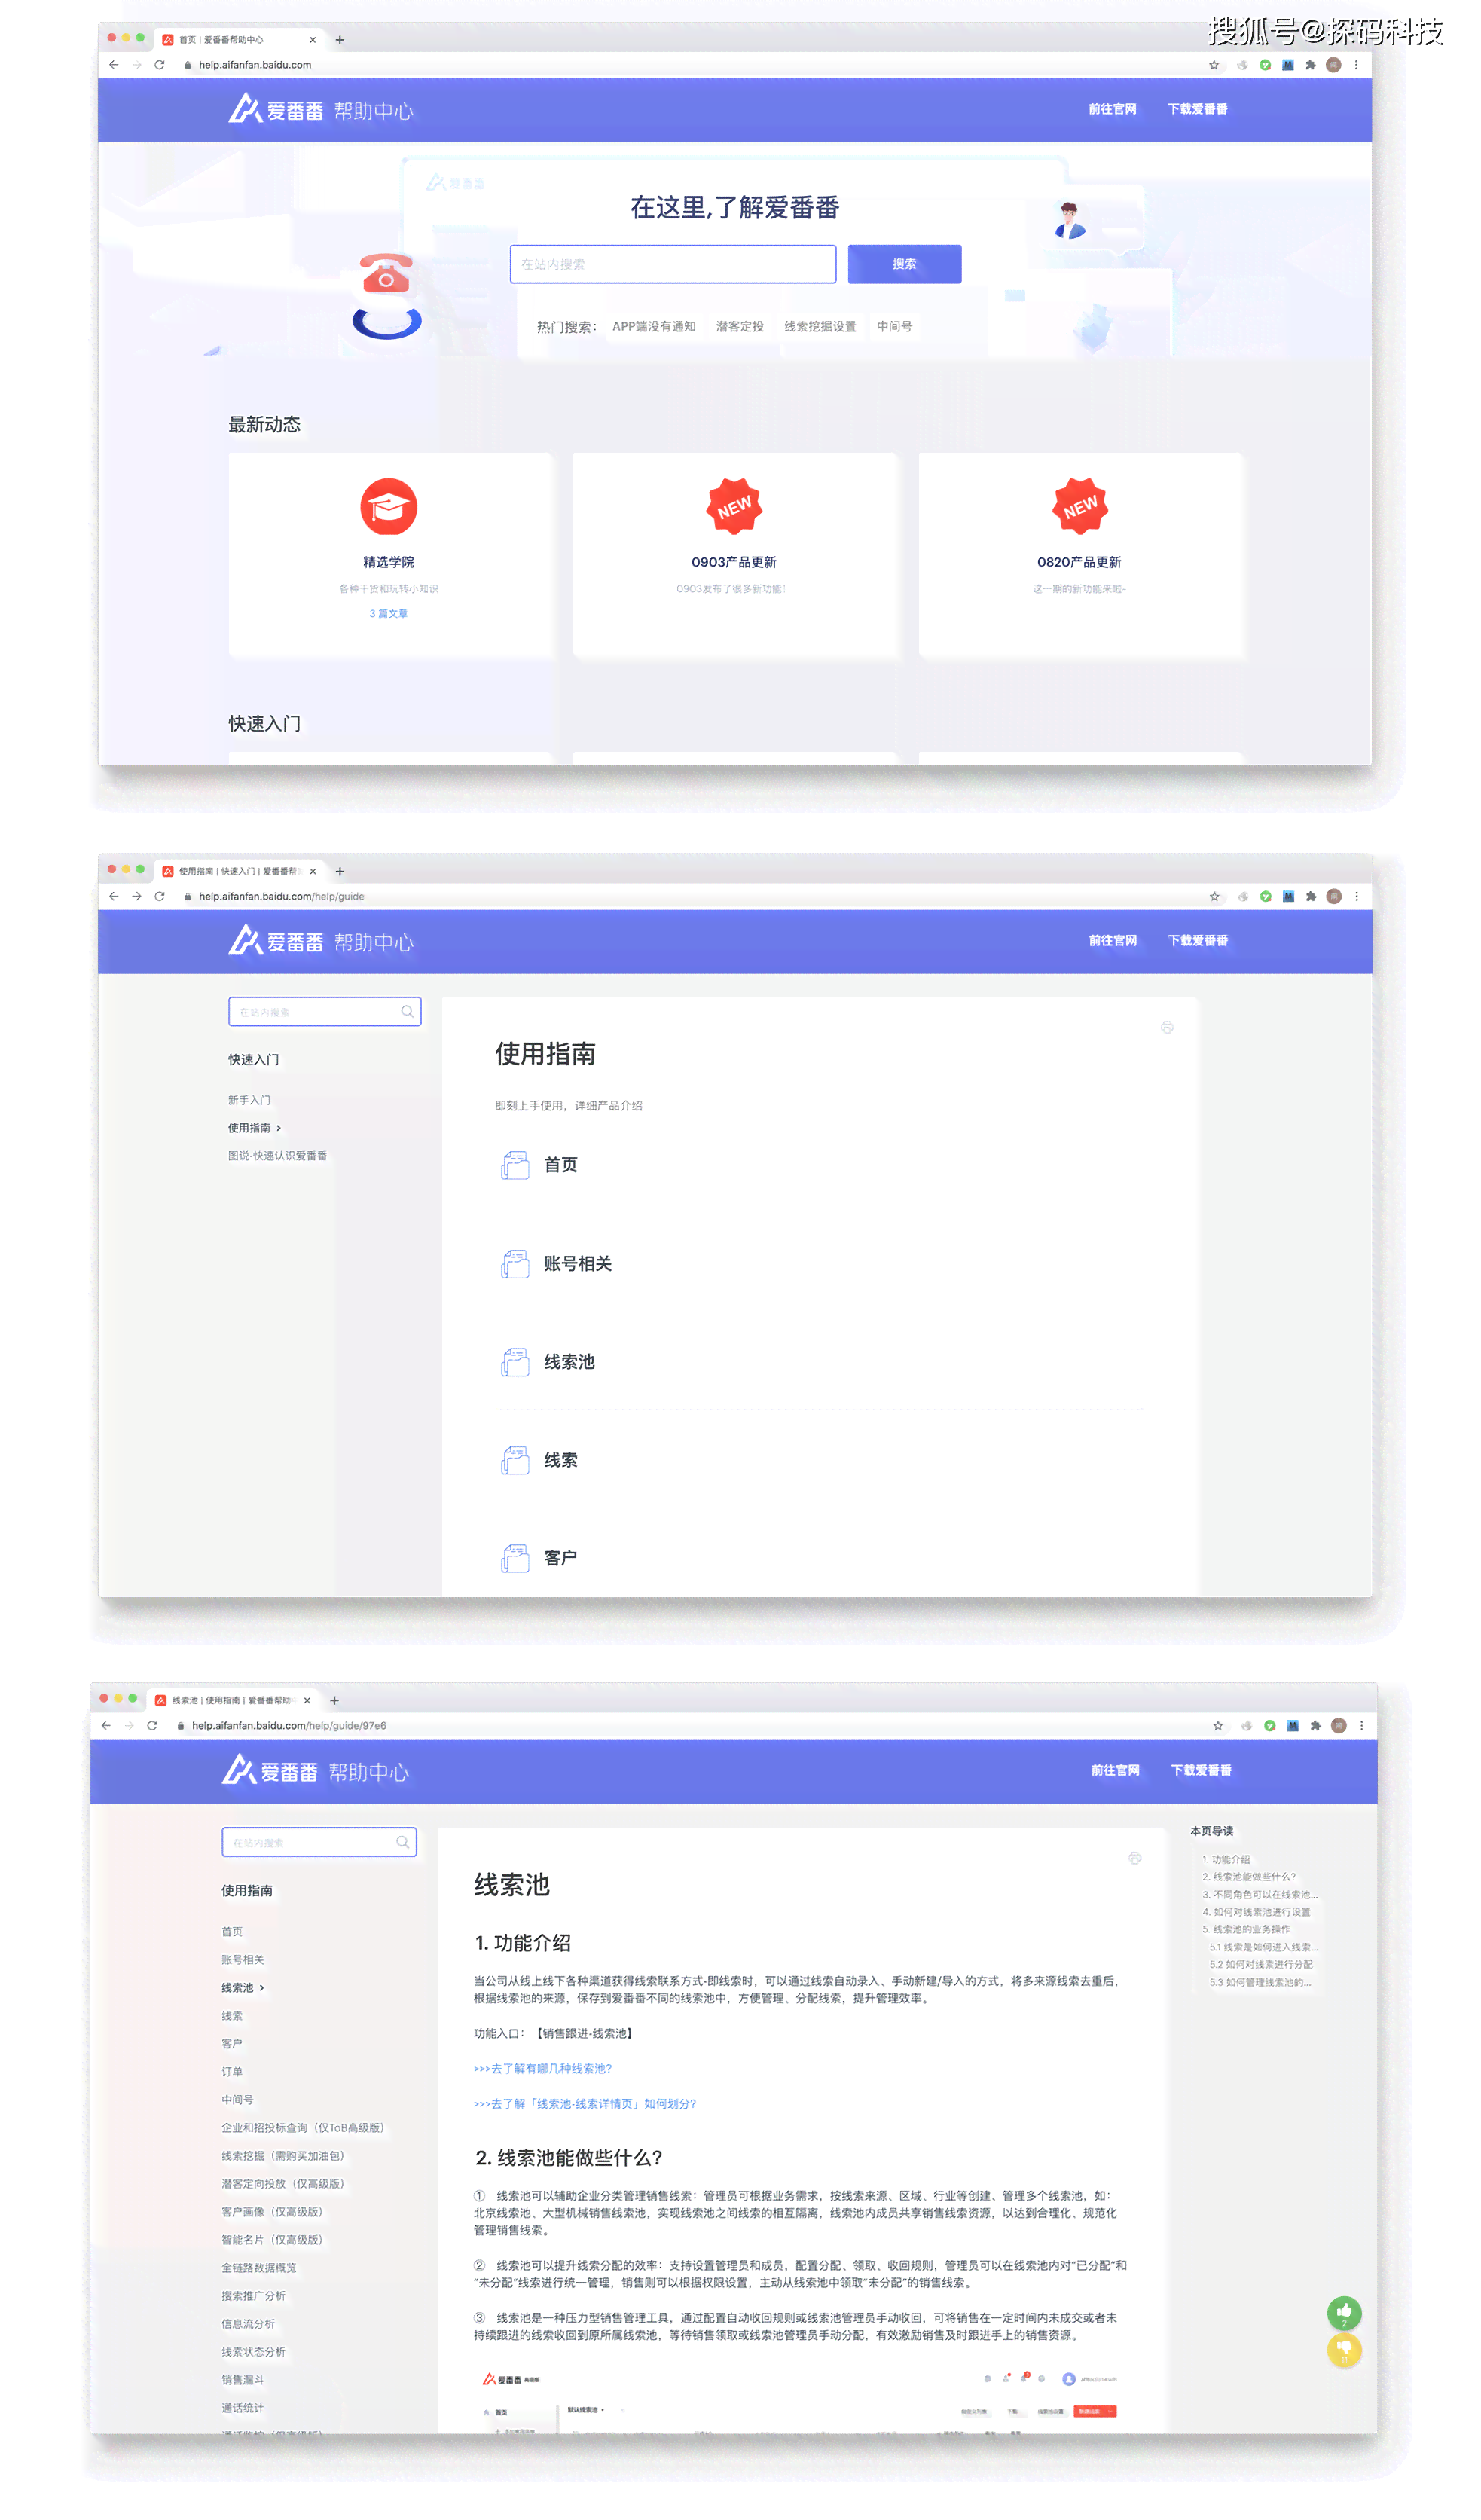
Task: Click the hot search term 线索挖掘设置
Action: 820,327
